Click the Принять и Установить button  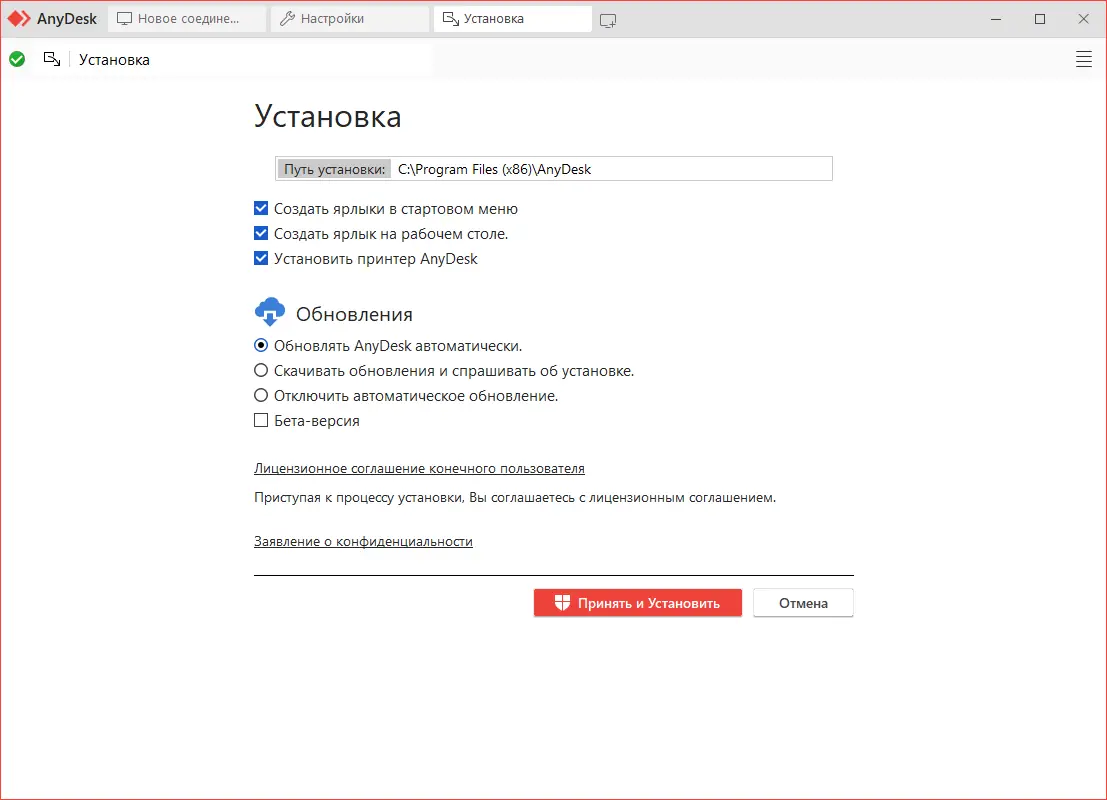(637, 602)
